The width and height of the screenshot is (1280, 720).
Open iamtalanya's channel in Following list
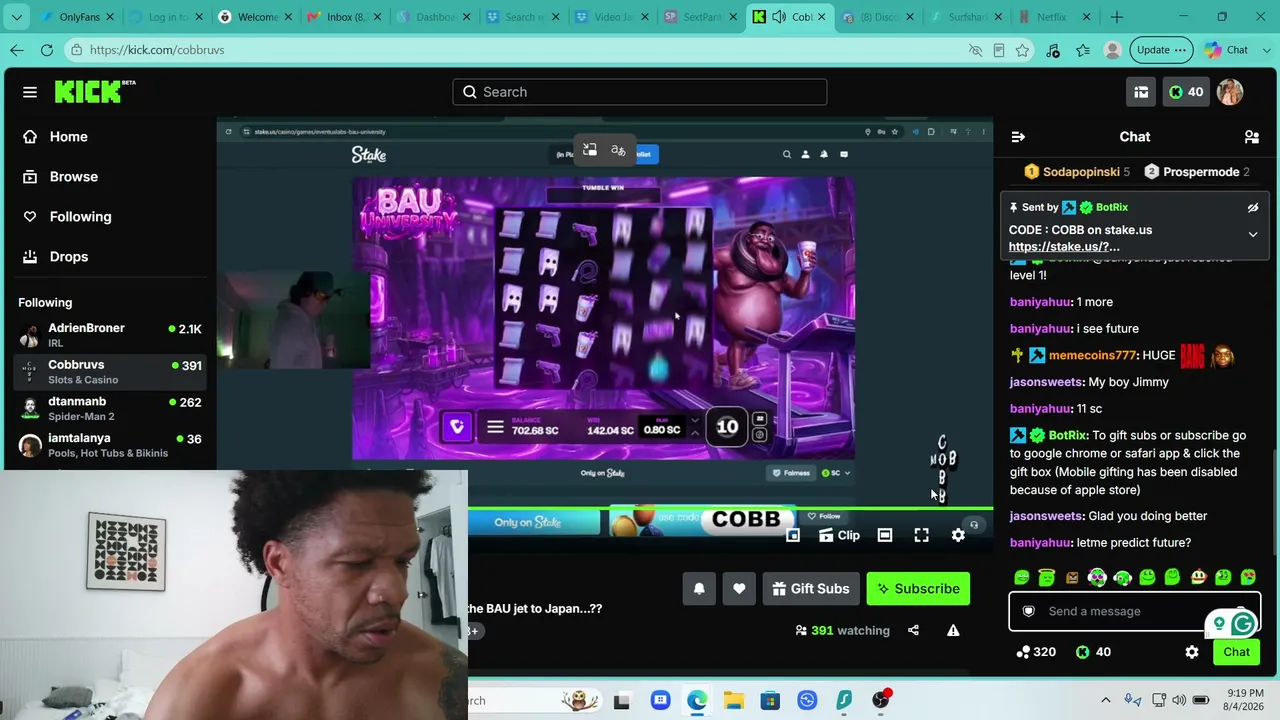(x=110, y=445)
